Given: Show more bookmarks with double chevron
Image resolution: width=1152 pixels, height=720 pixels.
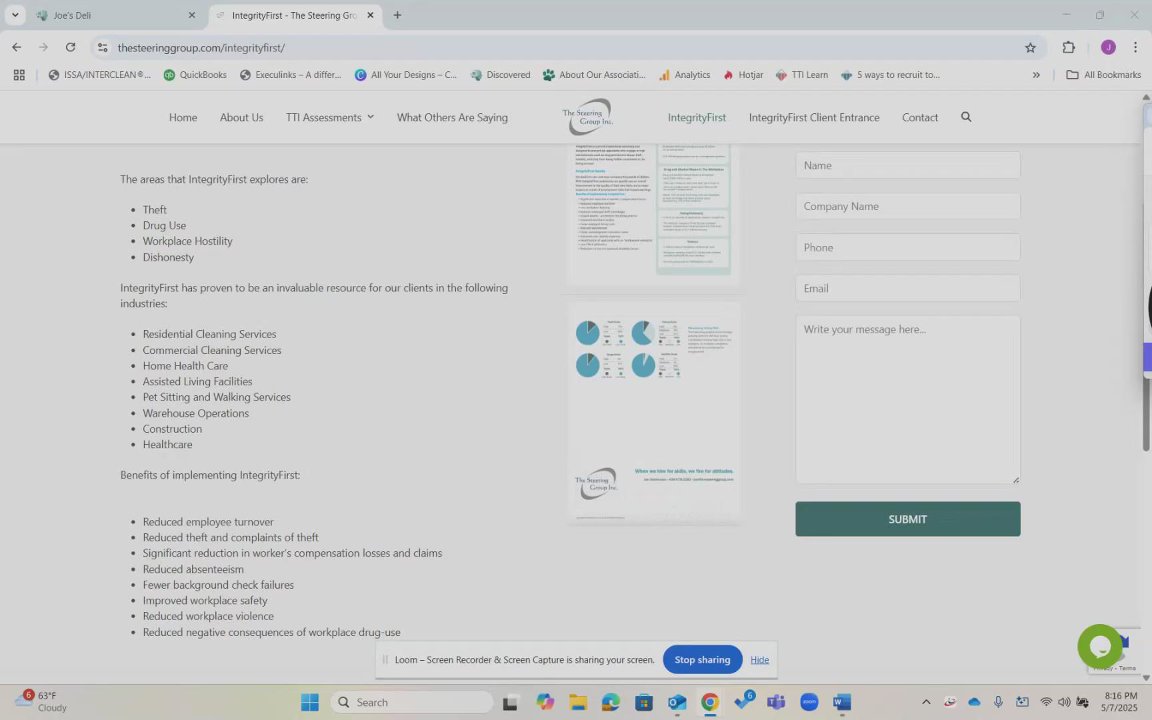Looking at the screenshot, I should pos(1036,75).
